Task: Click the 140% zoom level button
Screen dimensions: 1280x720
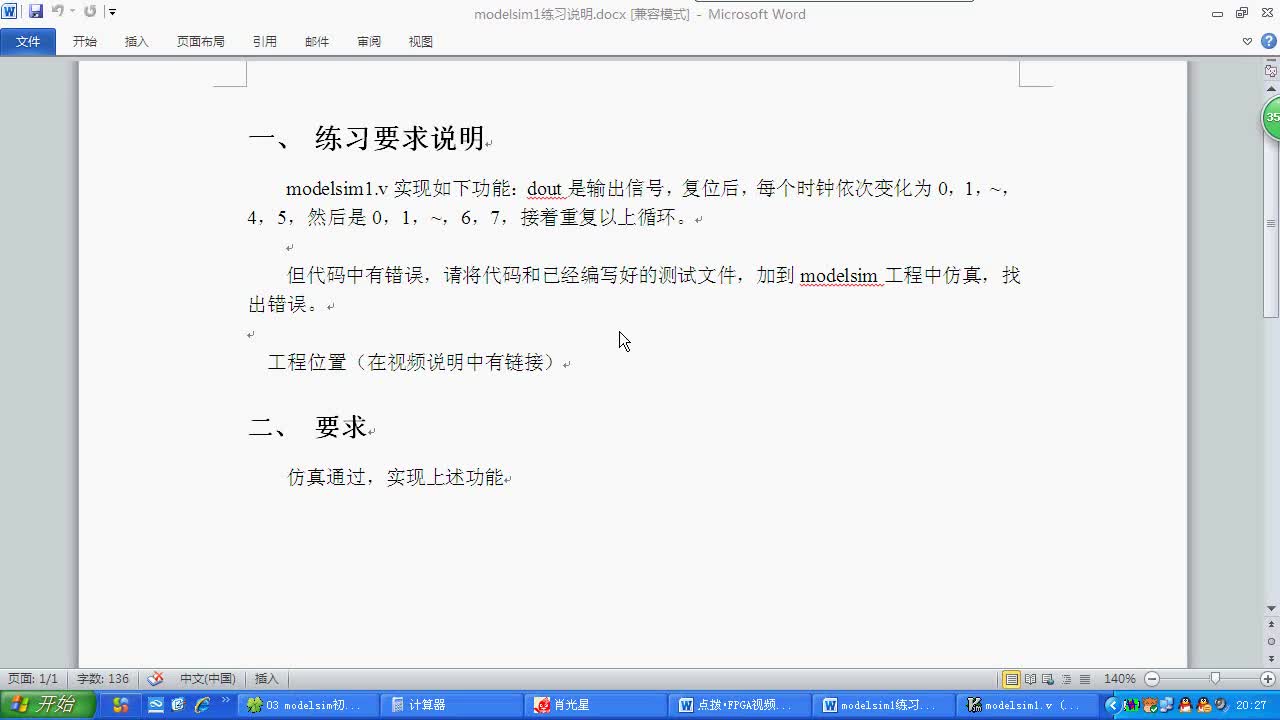Action: (x=1119, y=679)
